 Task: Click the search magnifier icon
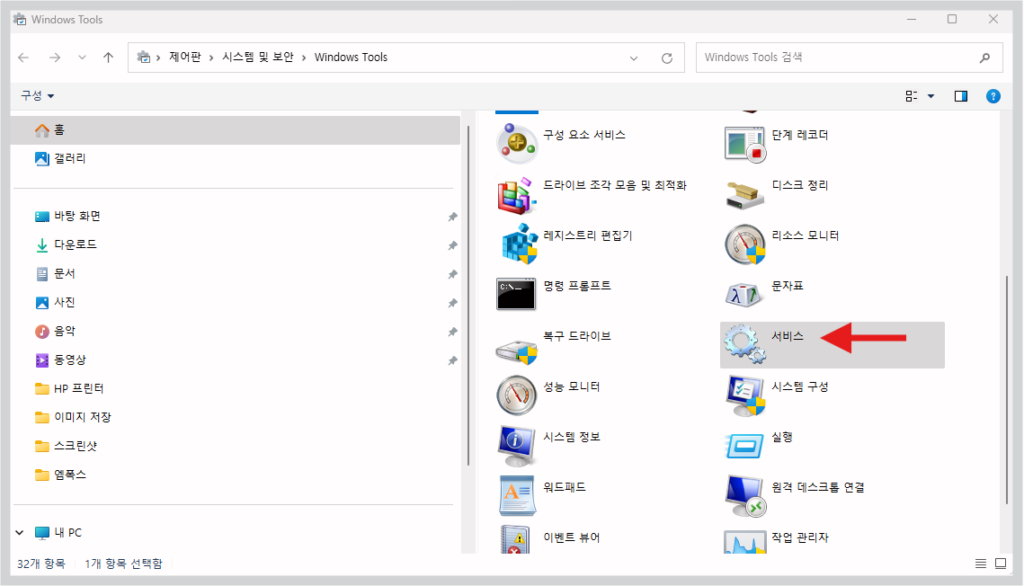click(x=984, y=58)
